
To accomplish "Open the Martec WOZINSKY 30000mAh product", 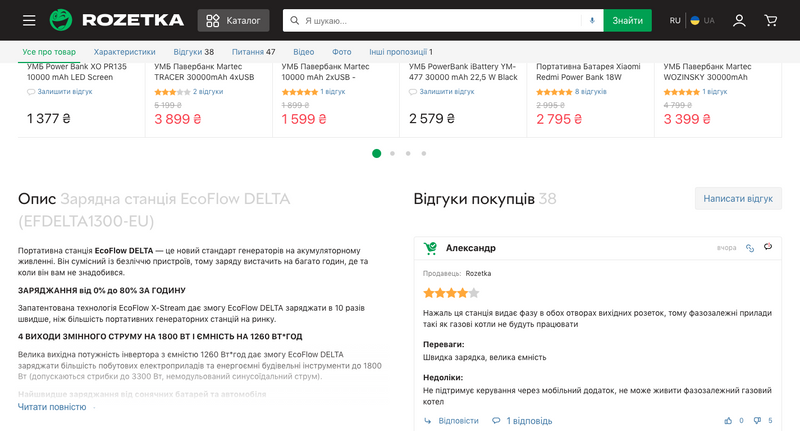I will tap(708, 72).
